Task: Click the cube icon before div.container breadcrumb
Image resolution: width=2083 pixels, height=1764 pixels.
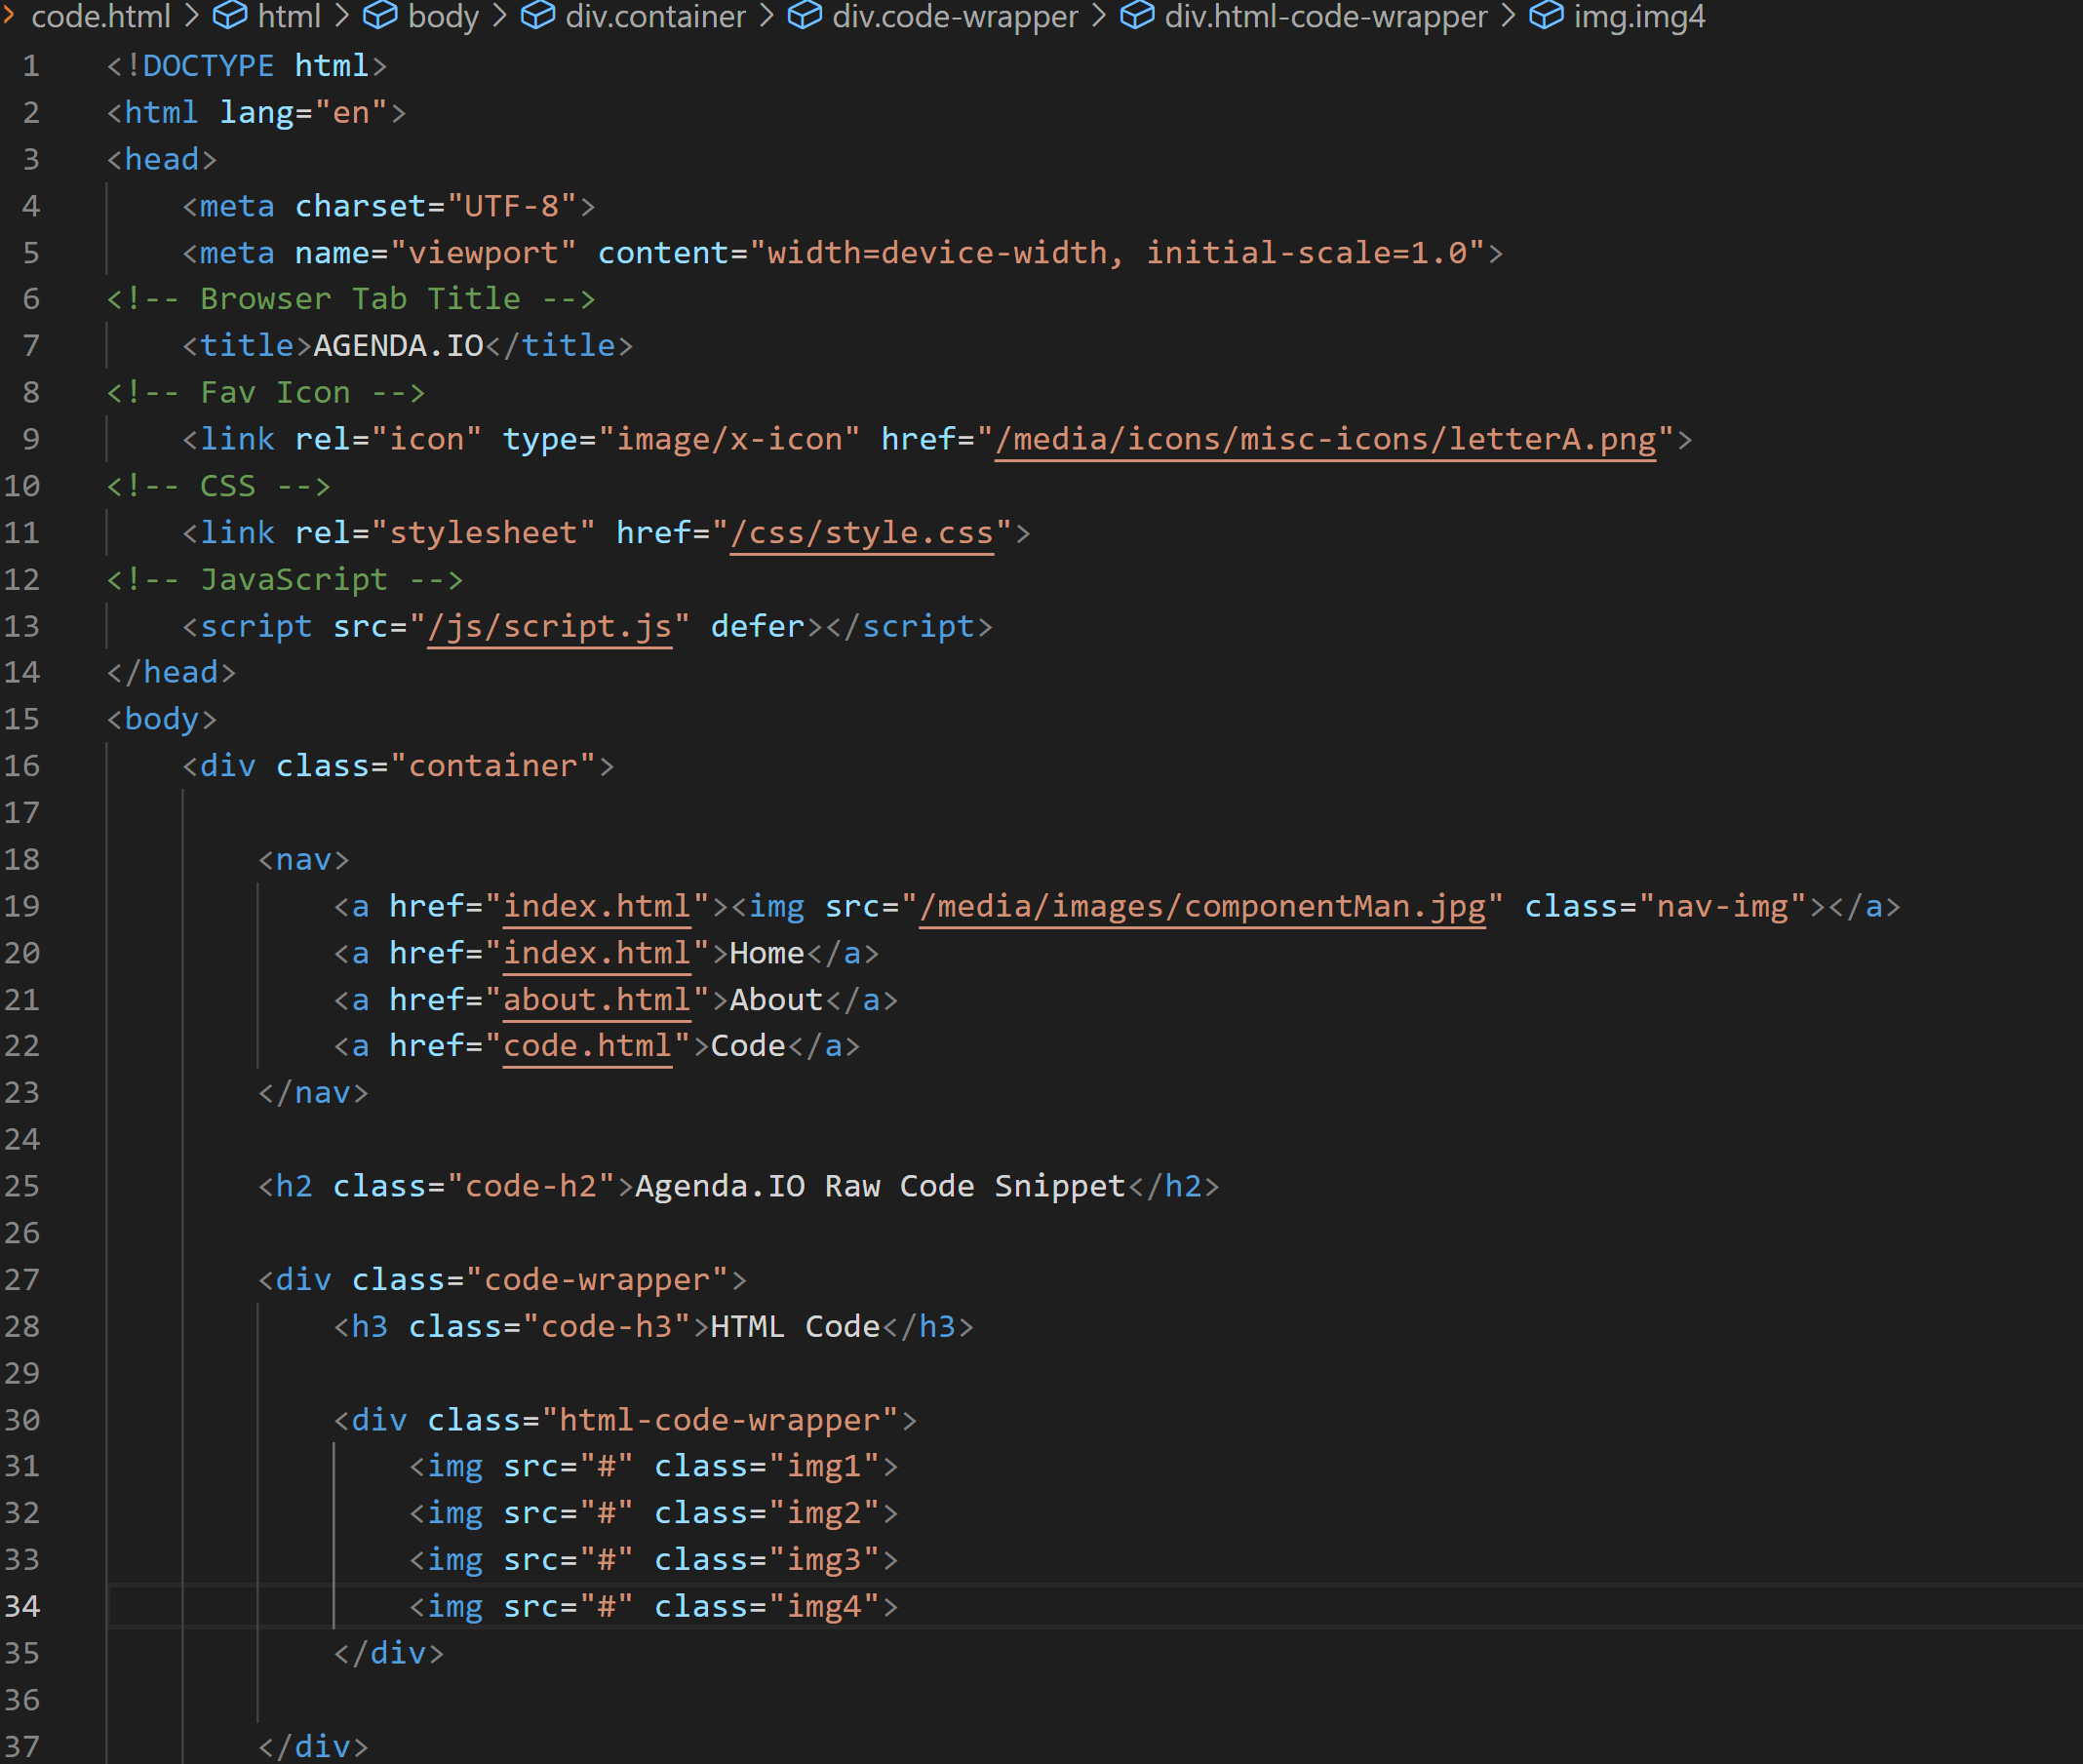Action: [x=538, y=15]
